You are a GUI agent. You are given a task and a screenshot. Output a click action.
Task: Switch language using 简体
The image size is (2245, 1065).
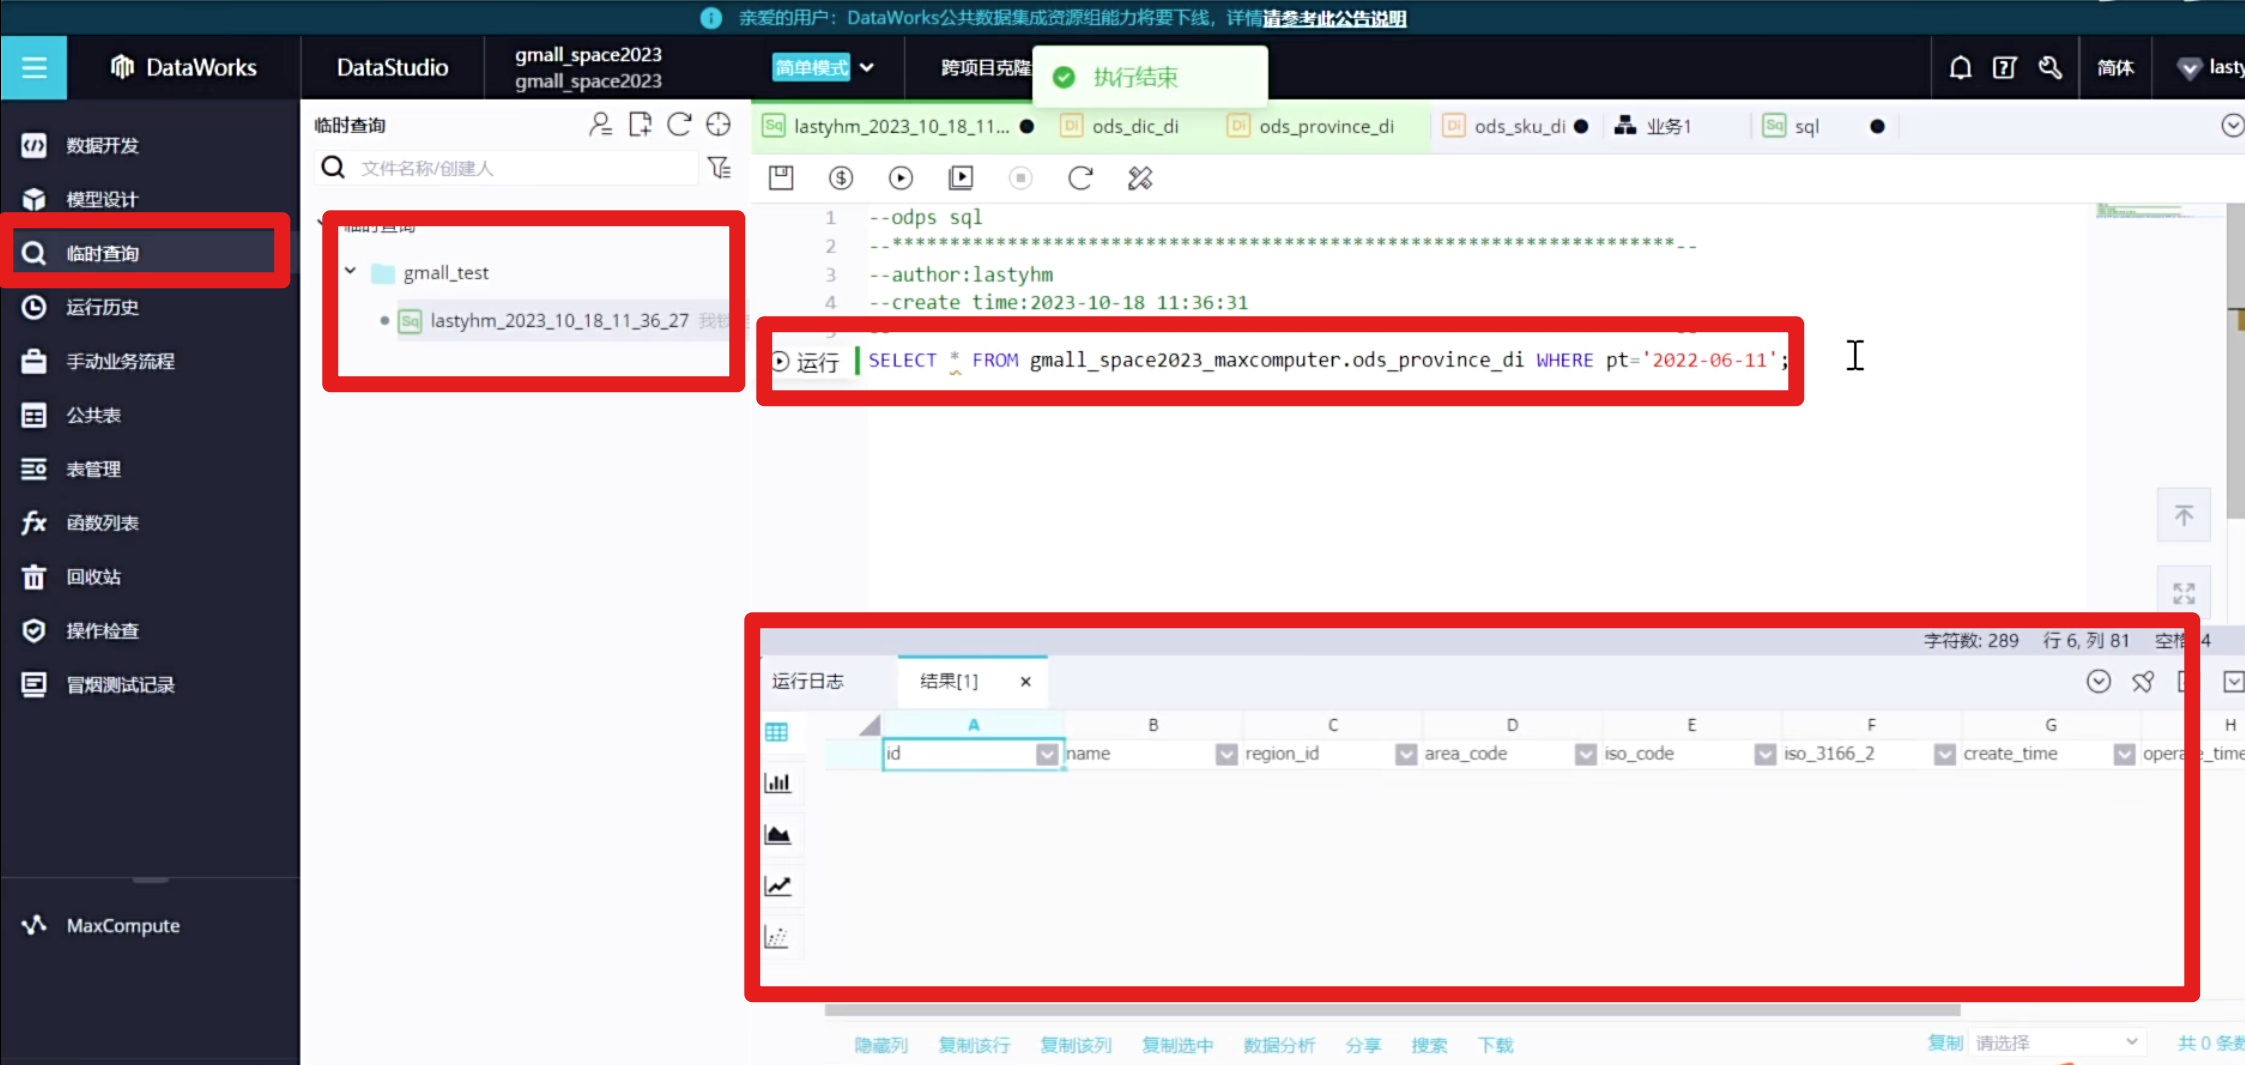coord(2115,67)
